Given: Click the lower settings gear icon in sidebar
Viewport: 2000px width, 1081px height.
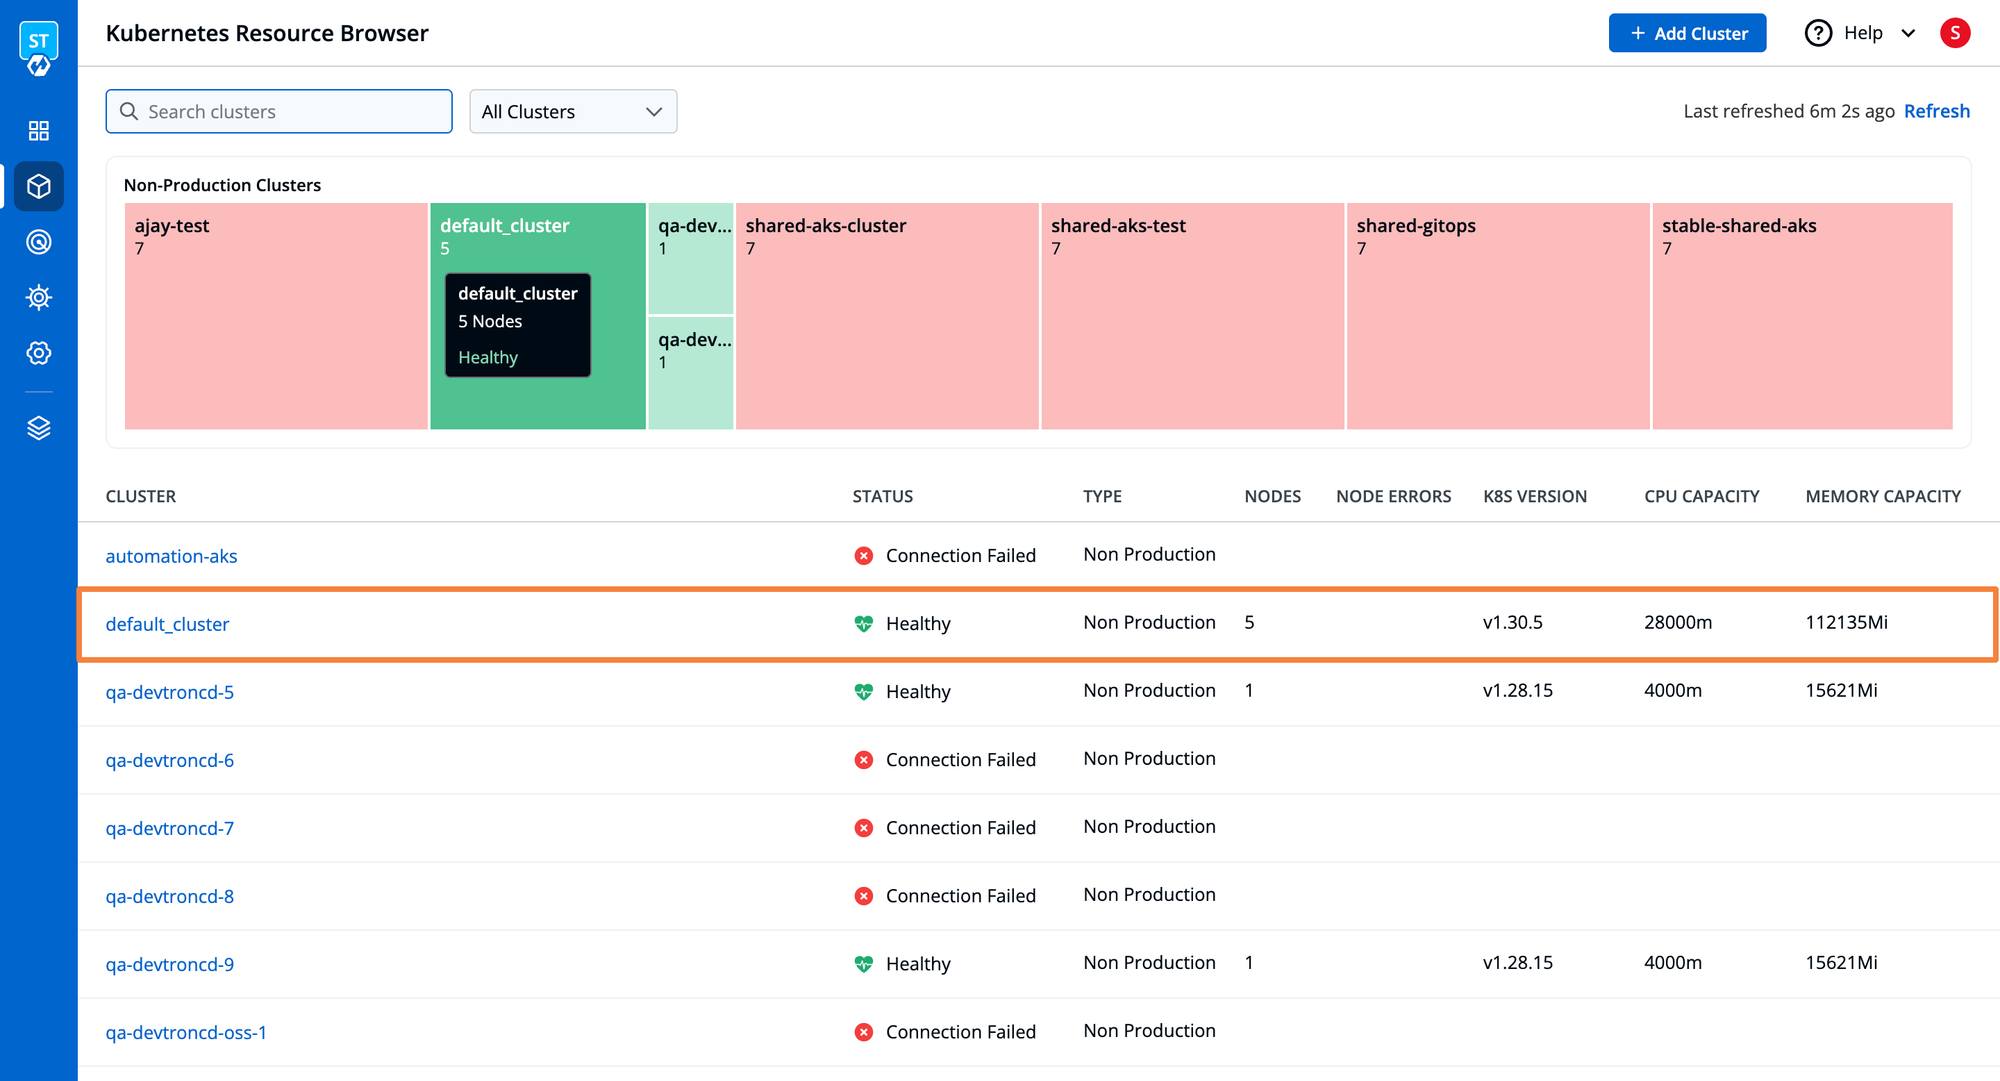Looking at the screenshot, I should point(37,354).
